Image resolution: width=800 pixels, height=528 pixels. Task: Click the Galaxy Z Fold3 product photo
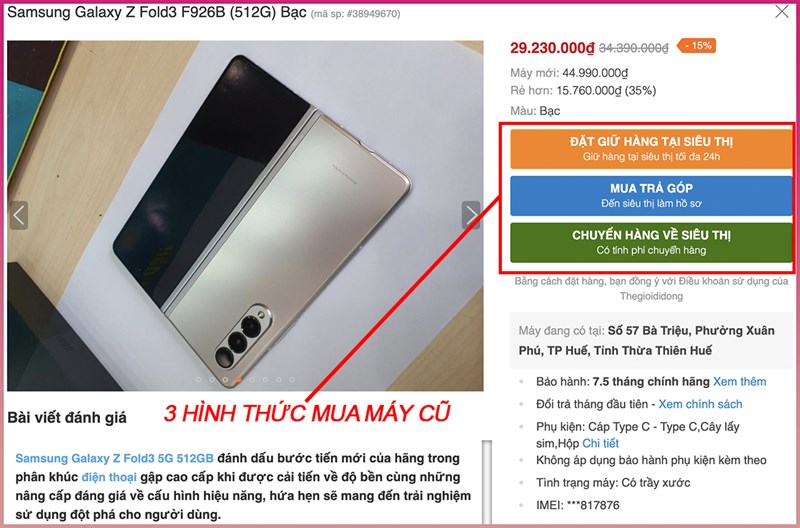pos(245,215)
